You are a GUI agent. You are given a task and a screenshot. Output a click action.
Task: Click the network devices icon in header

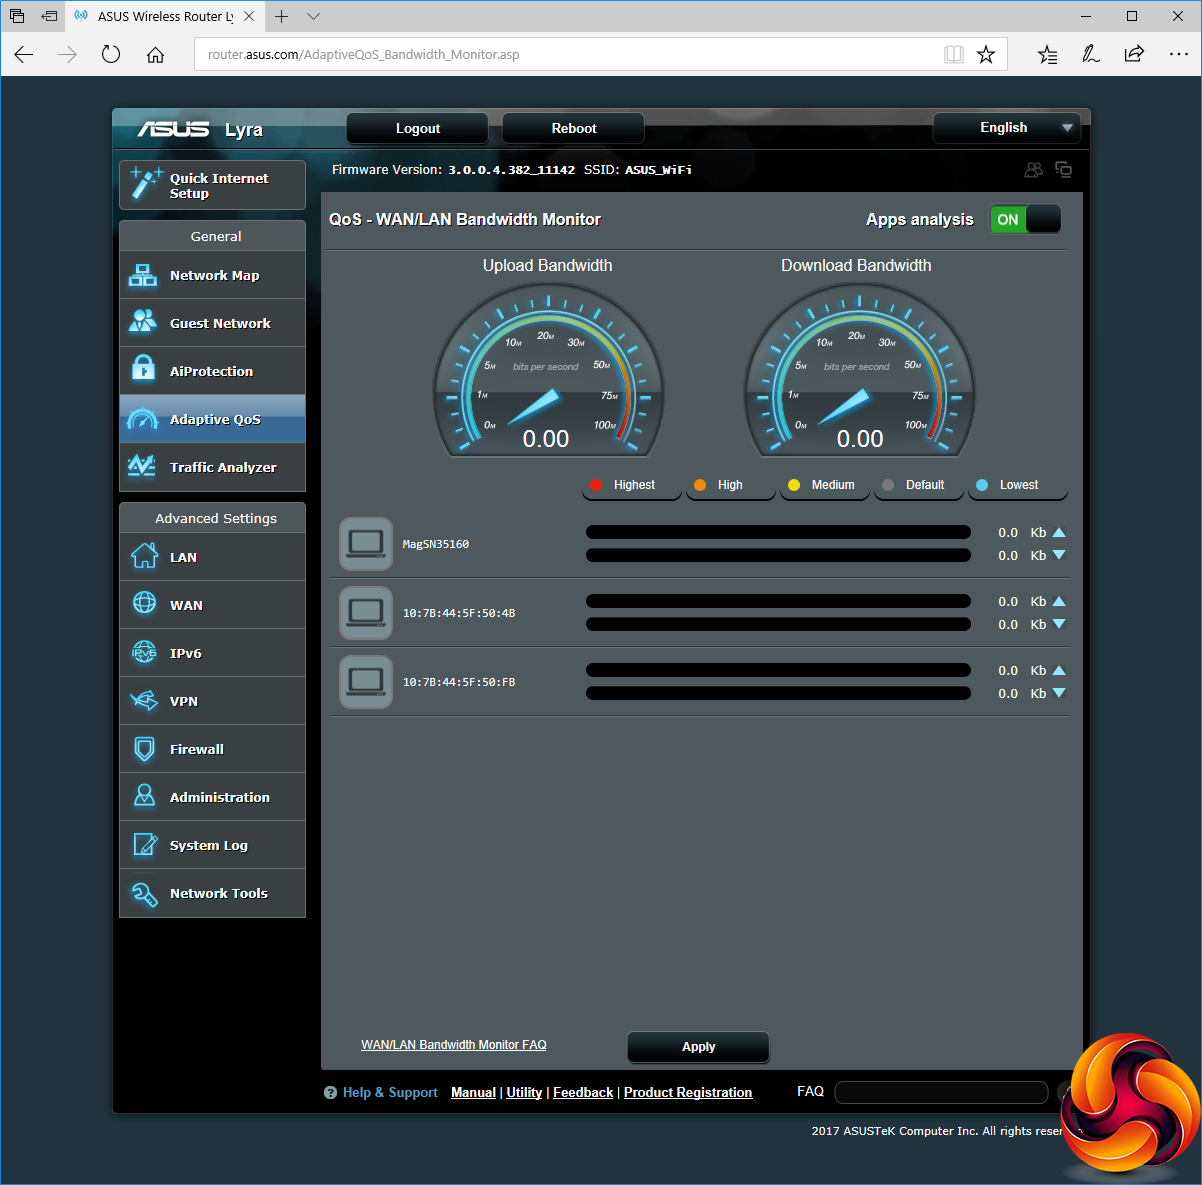pos(1063,170)
